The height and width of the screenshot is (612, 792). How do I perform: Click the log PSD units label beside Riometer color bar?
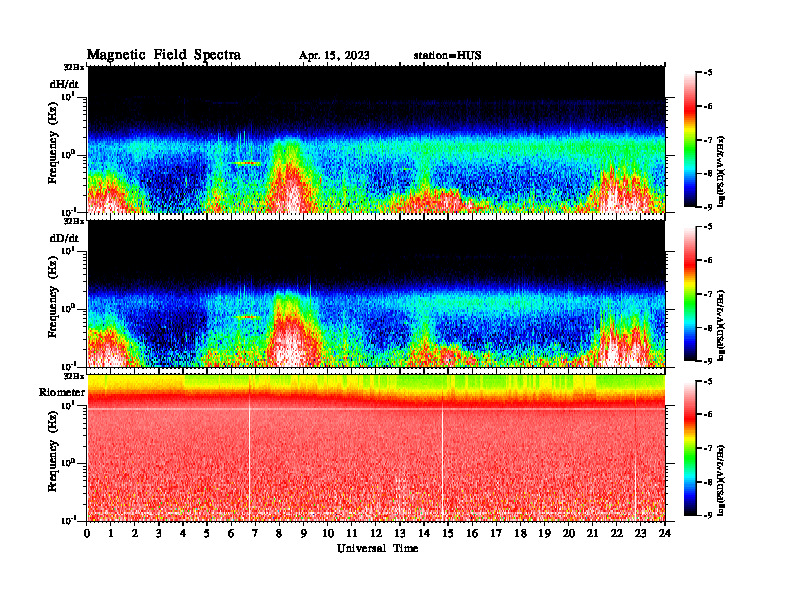tap(722, 480)
